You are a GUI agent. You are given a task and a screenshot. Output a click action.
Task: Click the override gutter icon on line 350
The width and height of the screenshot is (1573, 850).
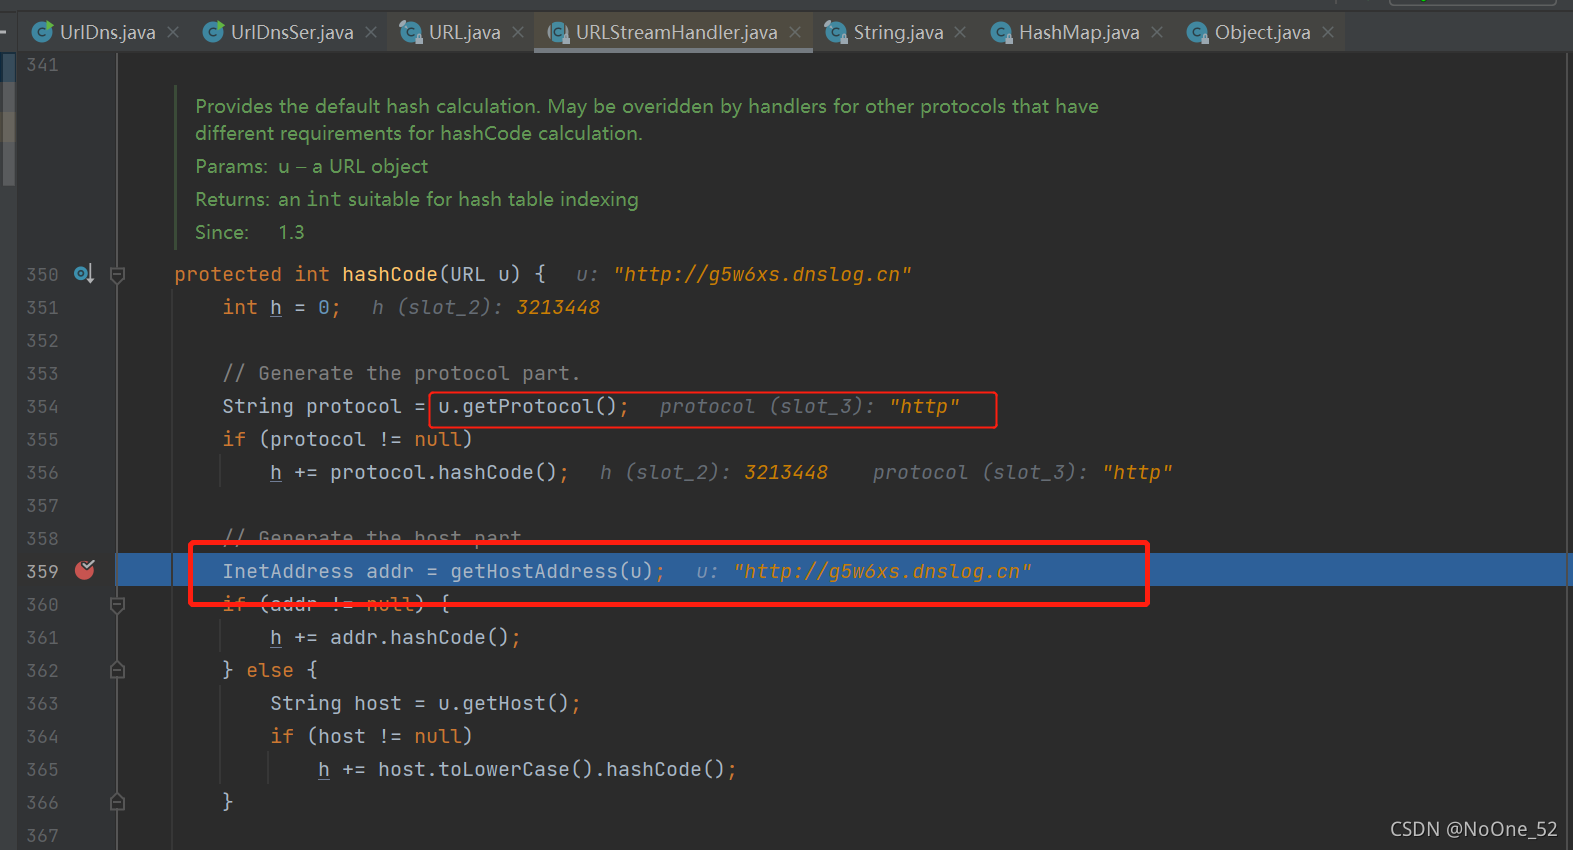(x=84, y=273)
